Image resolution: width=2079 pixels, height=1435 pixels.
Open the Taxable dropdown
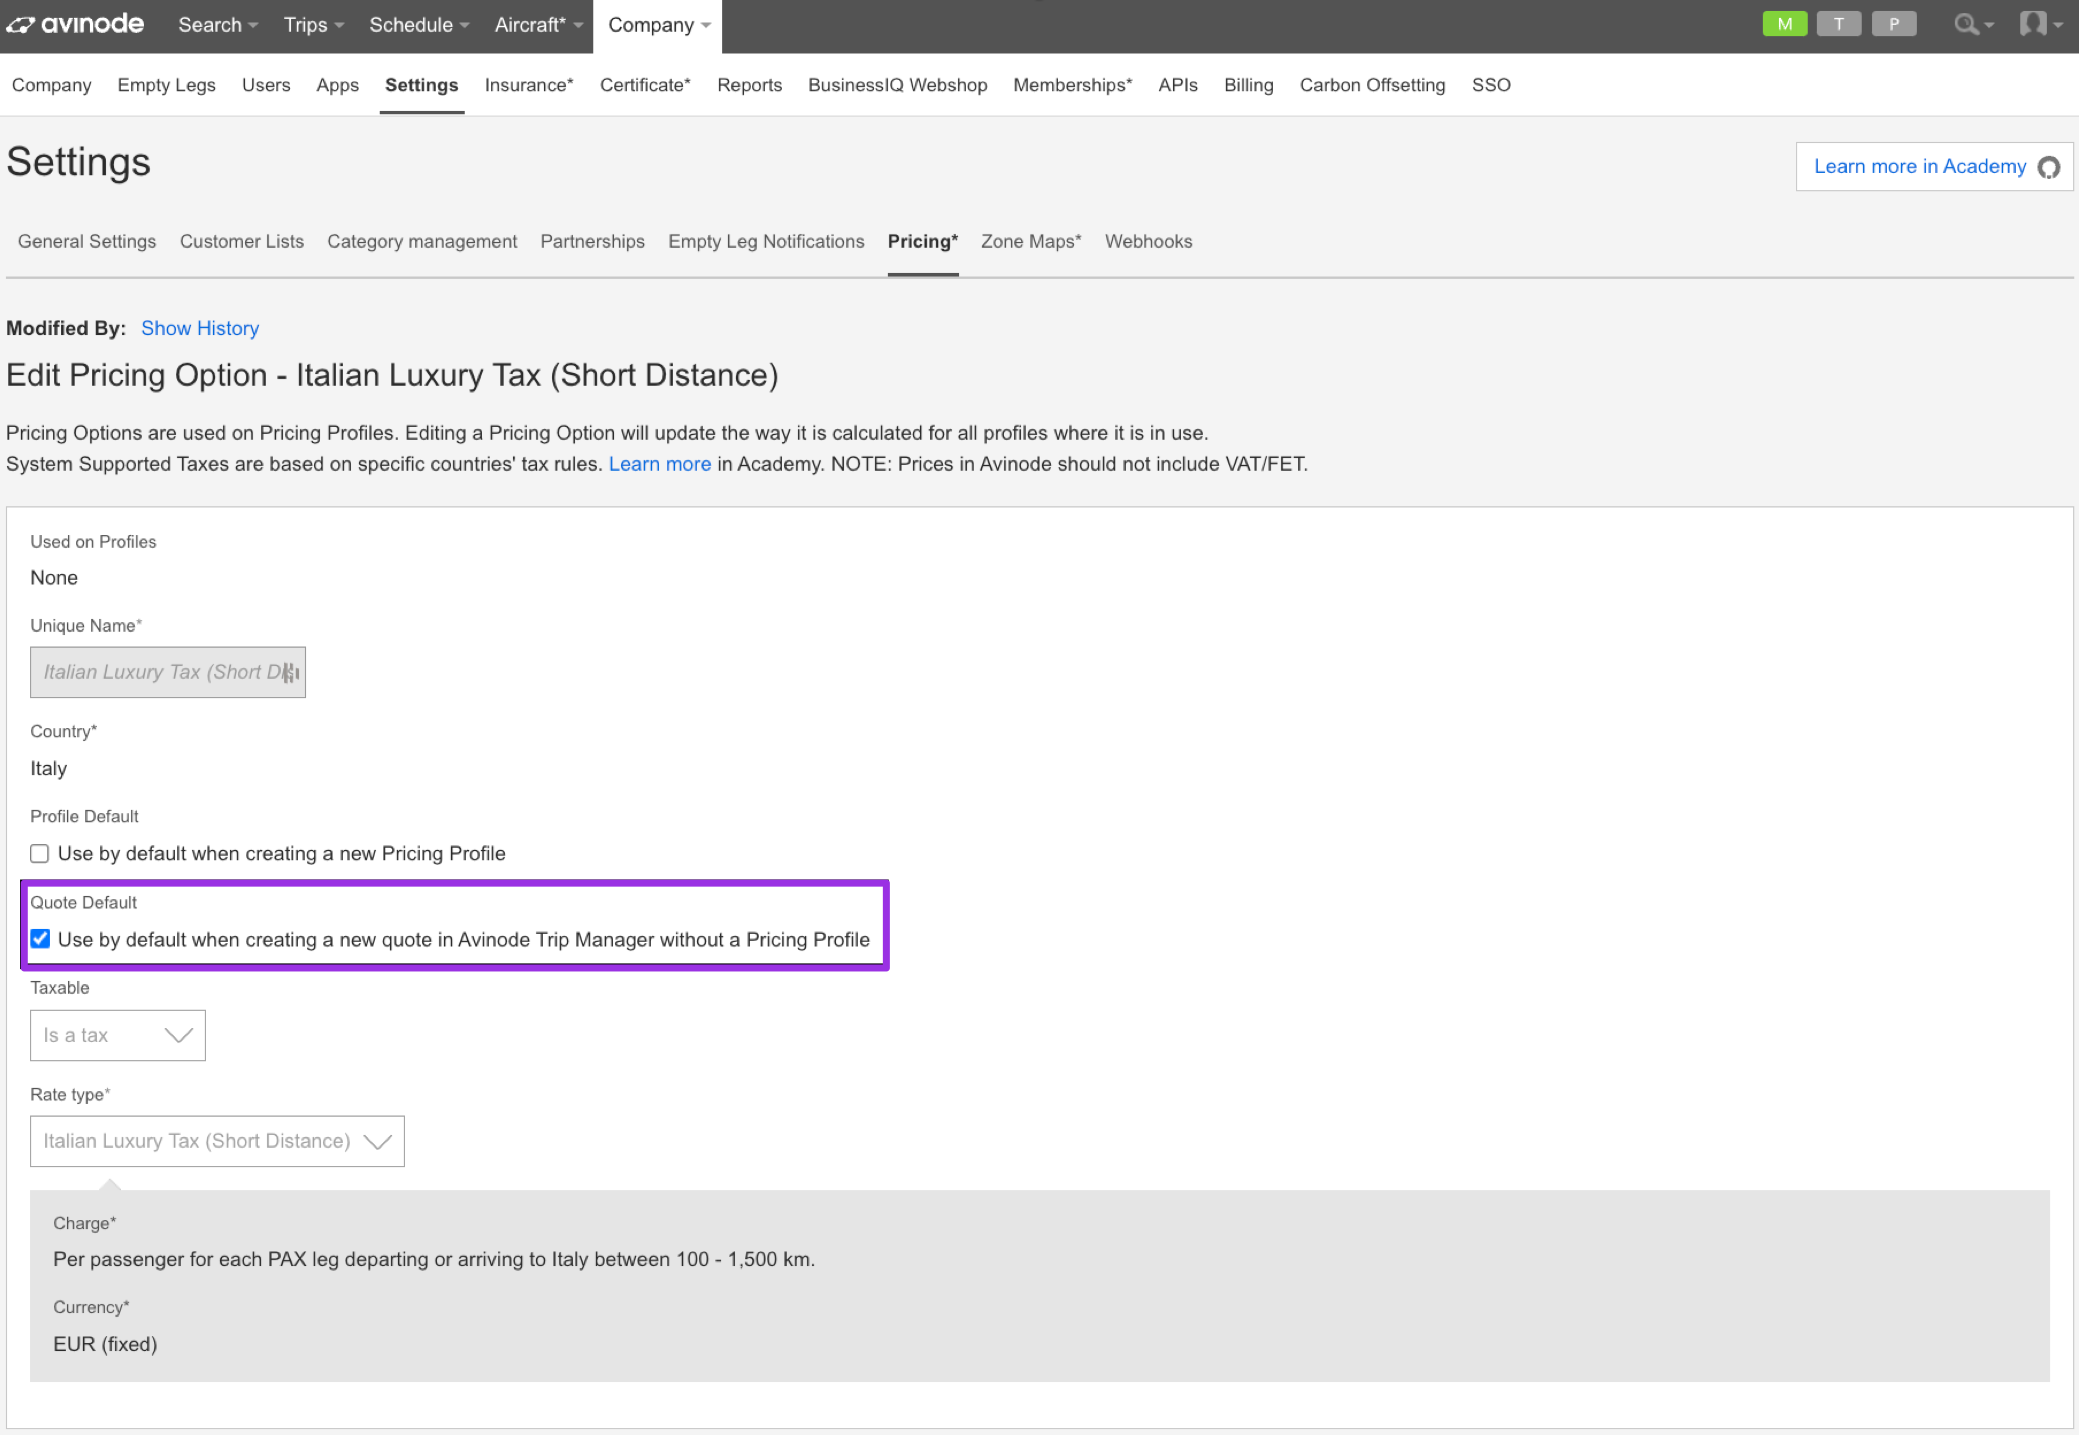click(x=118, y=1035)
